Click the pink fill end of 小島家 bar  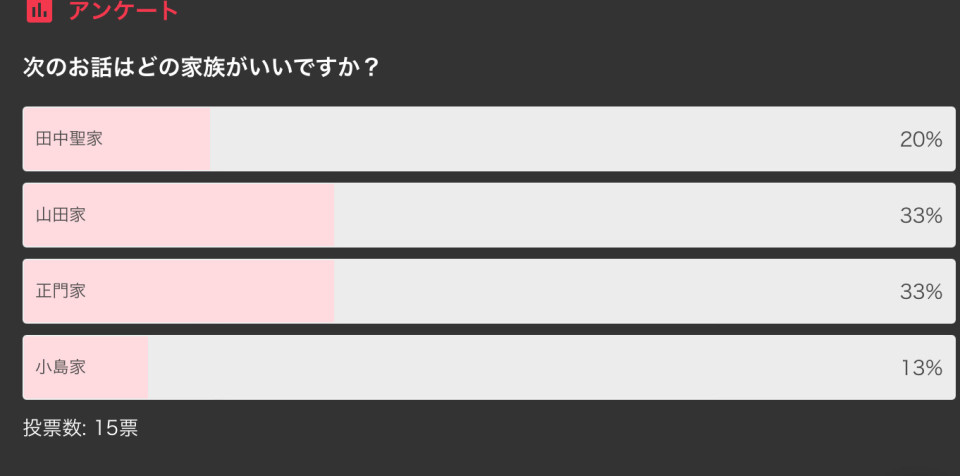141,368
